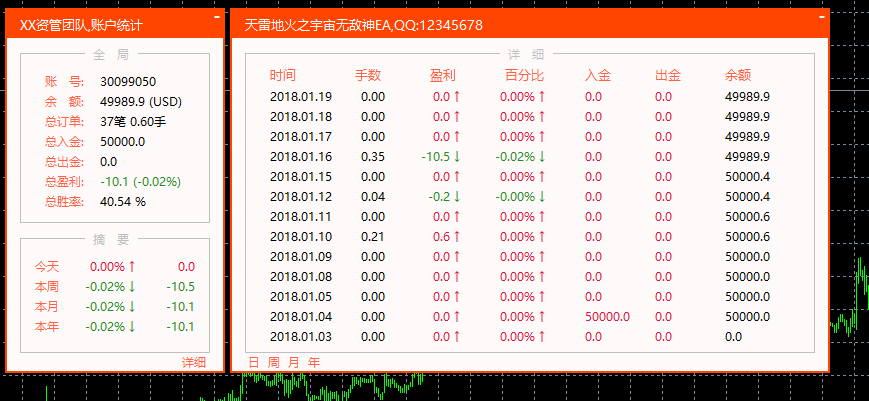Click the 盈利 column header
The image size is (869, 401).
tap(442, 75)
